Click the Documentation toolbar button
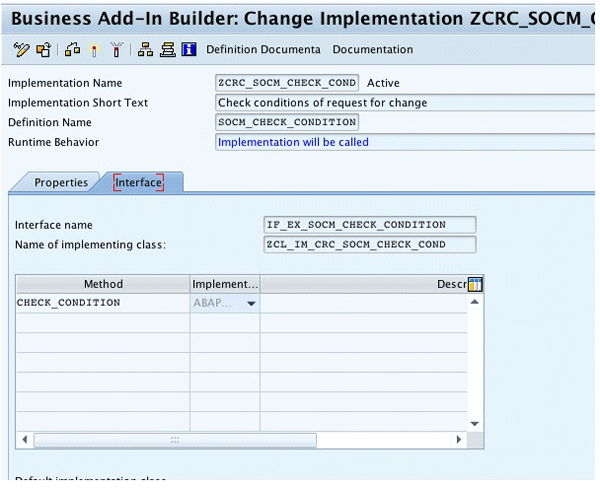Screen dimensions: 600x488 tap(372, 49)
